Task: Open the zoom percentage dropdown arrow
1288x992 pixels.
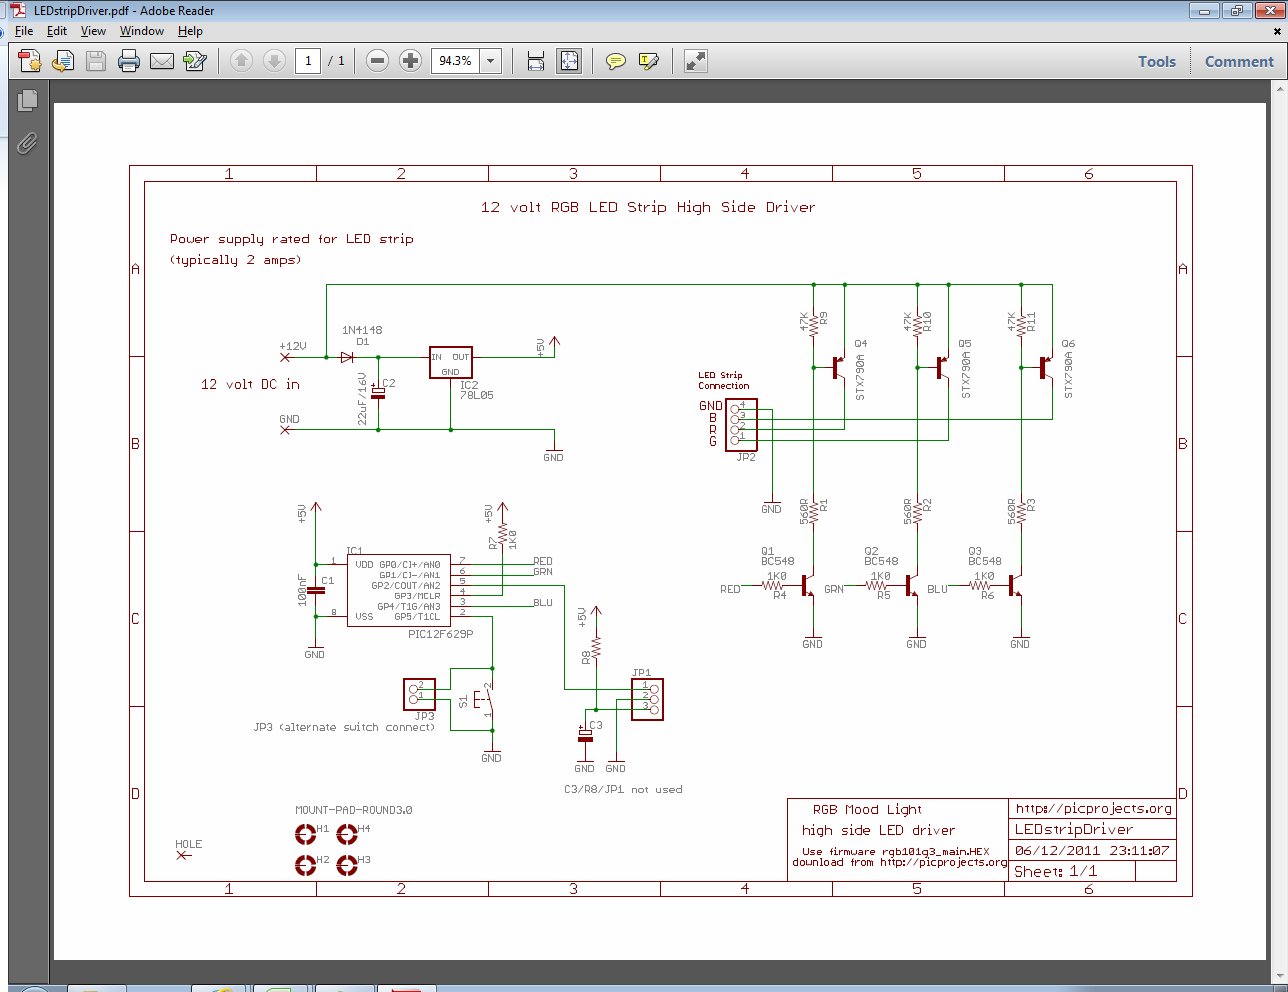Action: coord(491,61)
